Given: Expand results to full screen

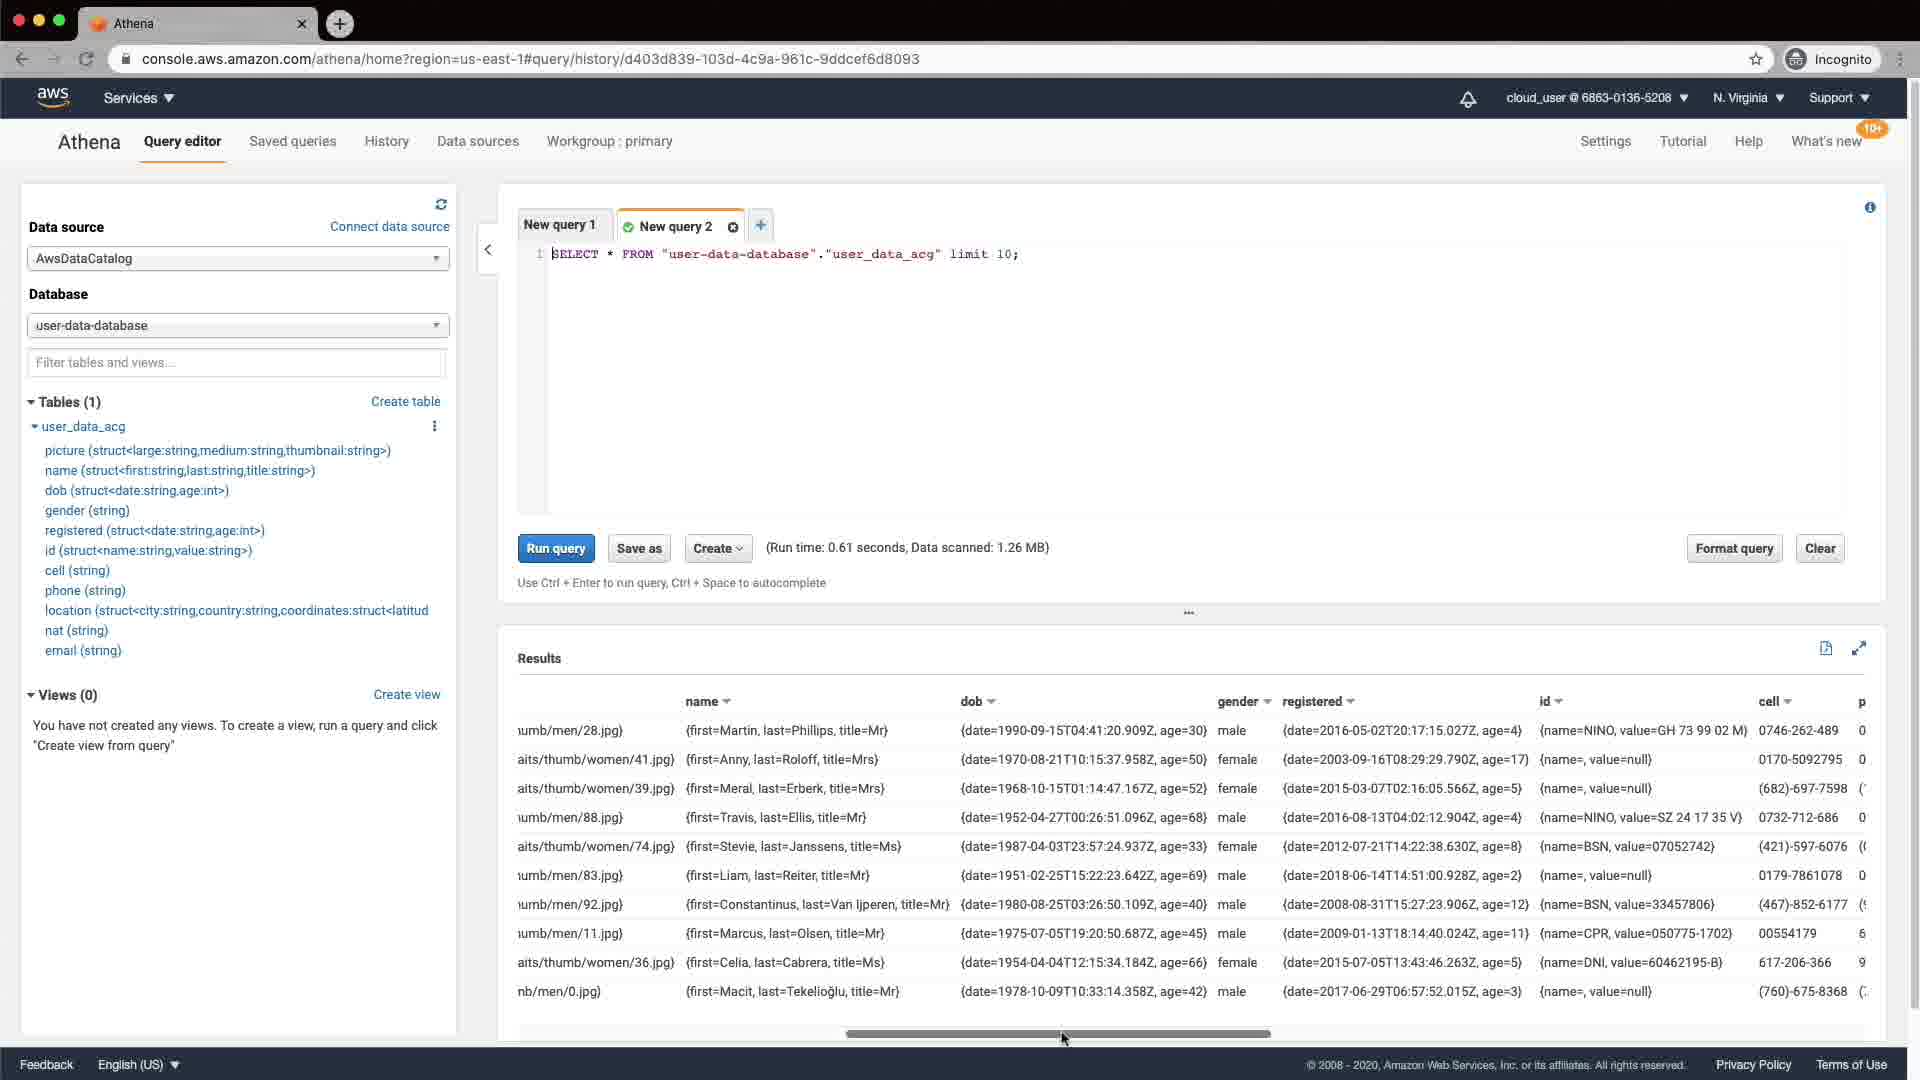Looking at the screenshot, I should click(x=1858, y=649).
